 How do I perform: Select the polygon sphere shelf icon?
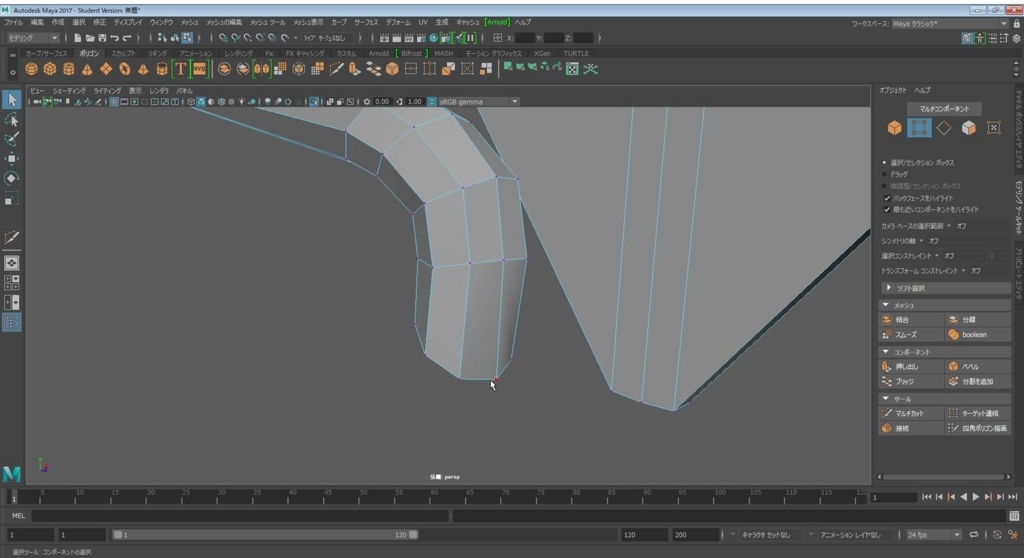[31, 69]
